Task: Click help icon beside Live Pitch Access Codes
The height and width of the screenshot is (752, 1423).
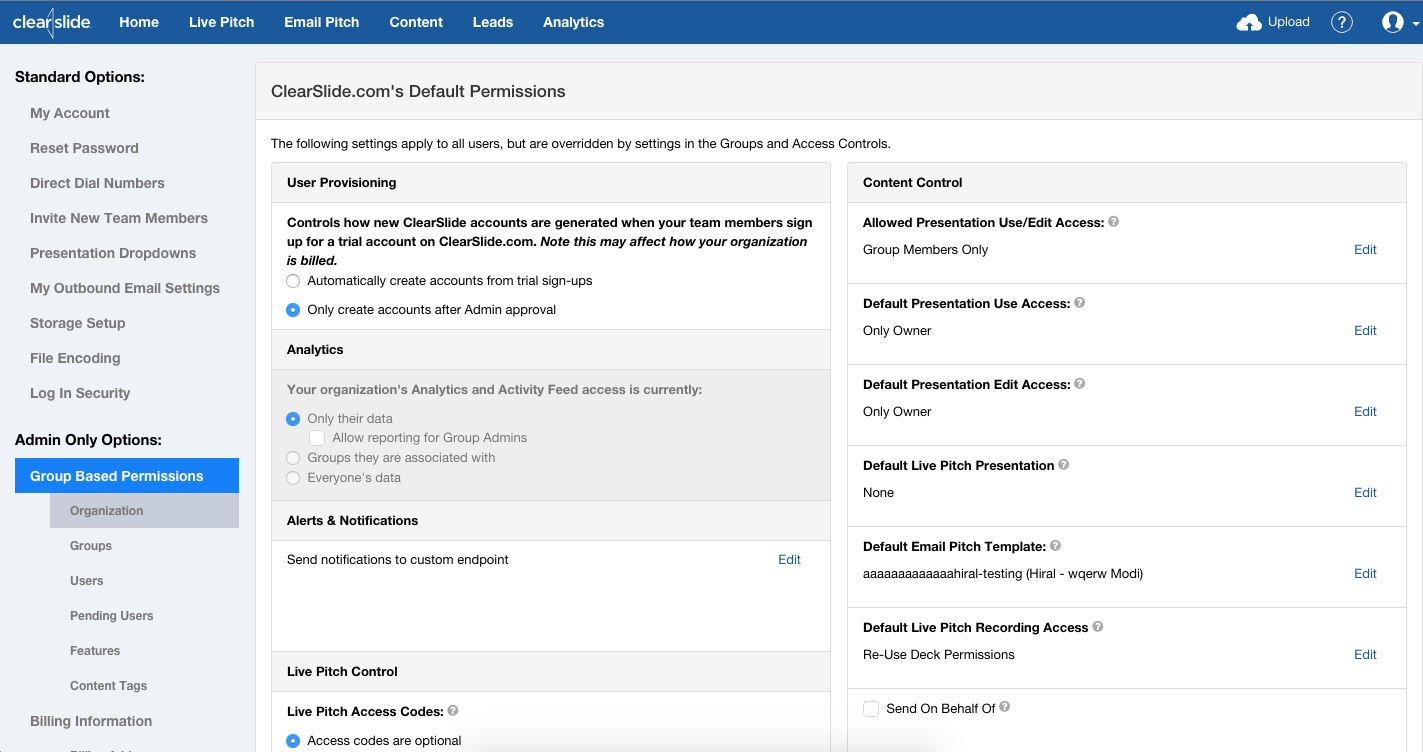Action: [x=453, y=711]
